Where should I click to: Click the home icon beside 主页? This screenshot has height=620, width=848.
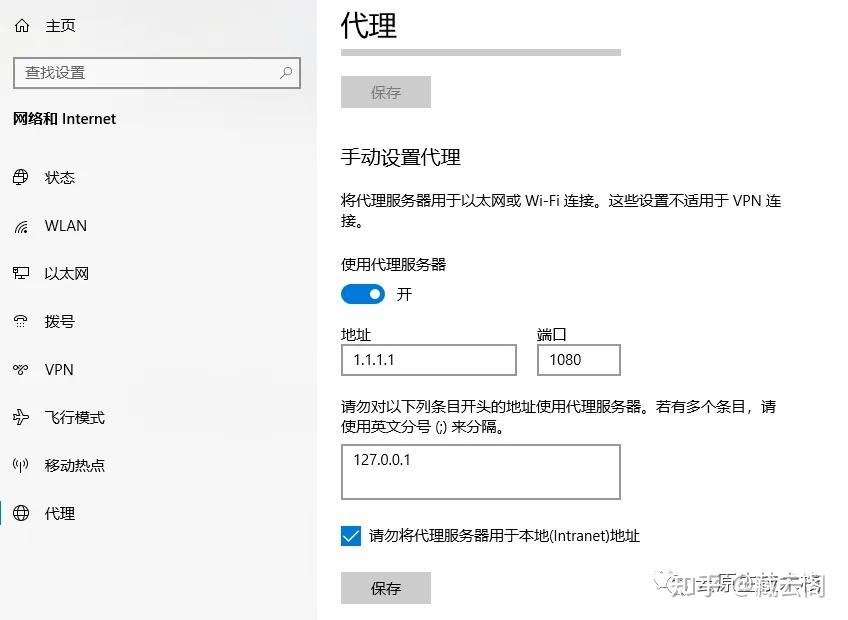(x=21, y=25)
